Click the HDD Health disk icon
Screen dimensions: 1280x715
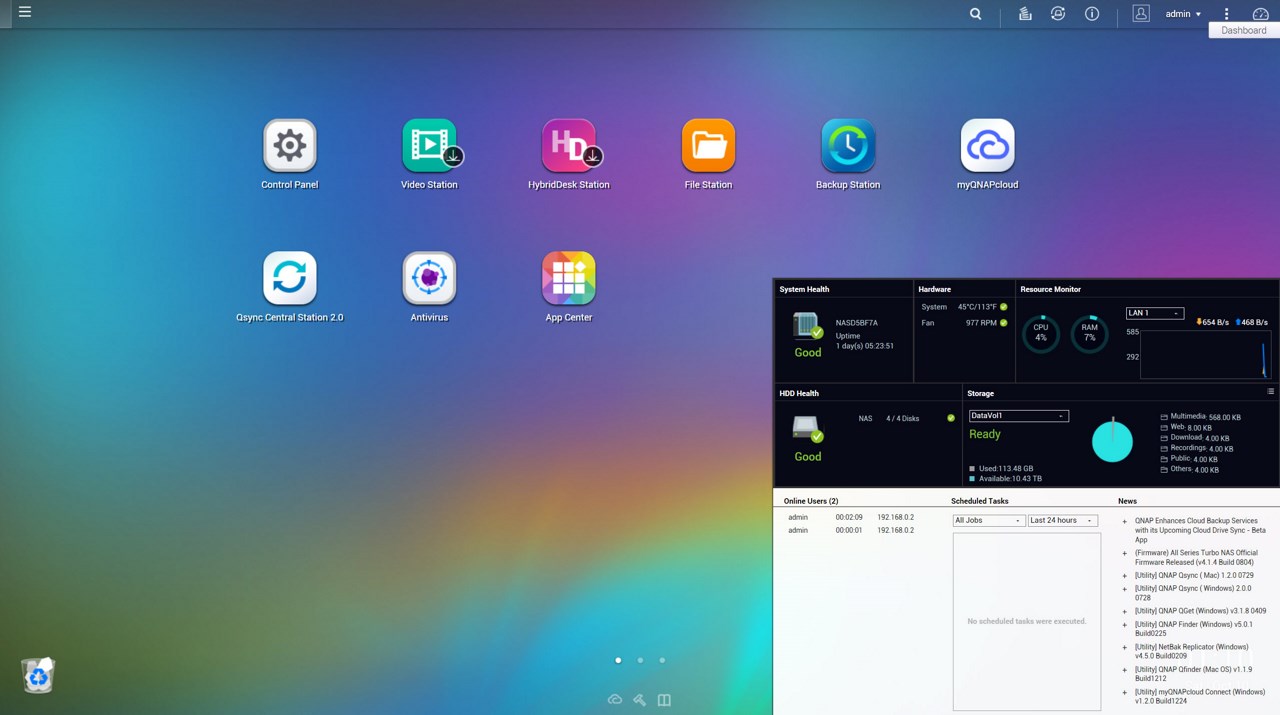pos(807,429)
